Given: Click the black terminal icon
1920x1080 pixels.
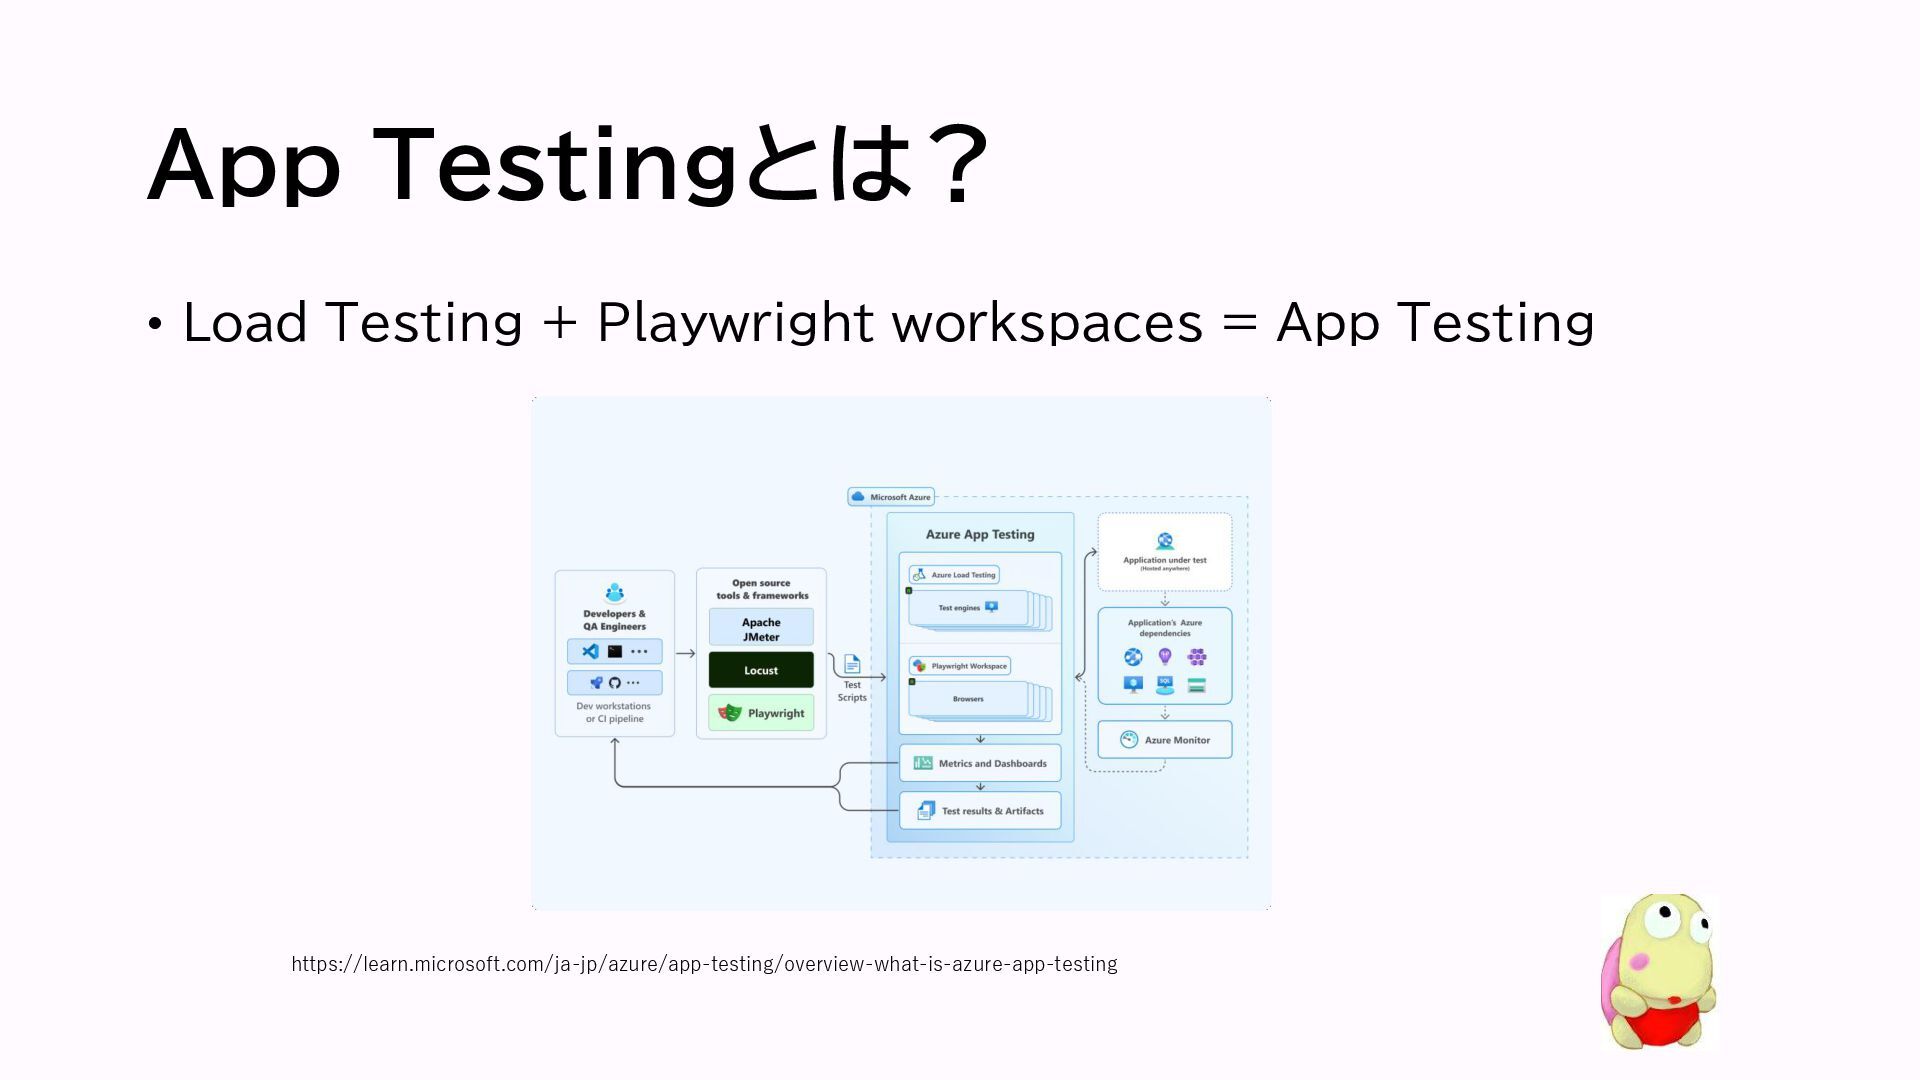Looking at the screenshot, I should [x=615, y=651].
